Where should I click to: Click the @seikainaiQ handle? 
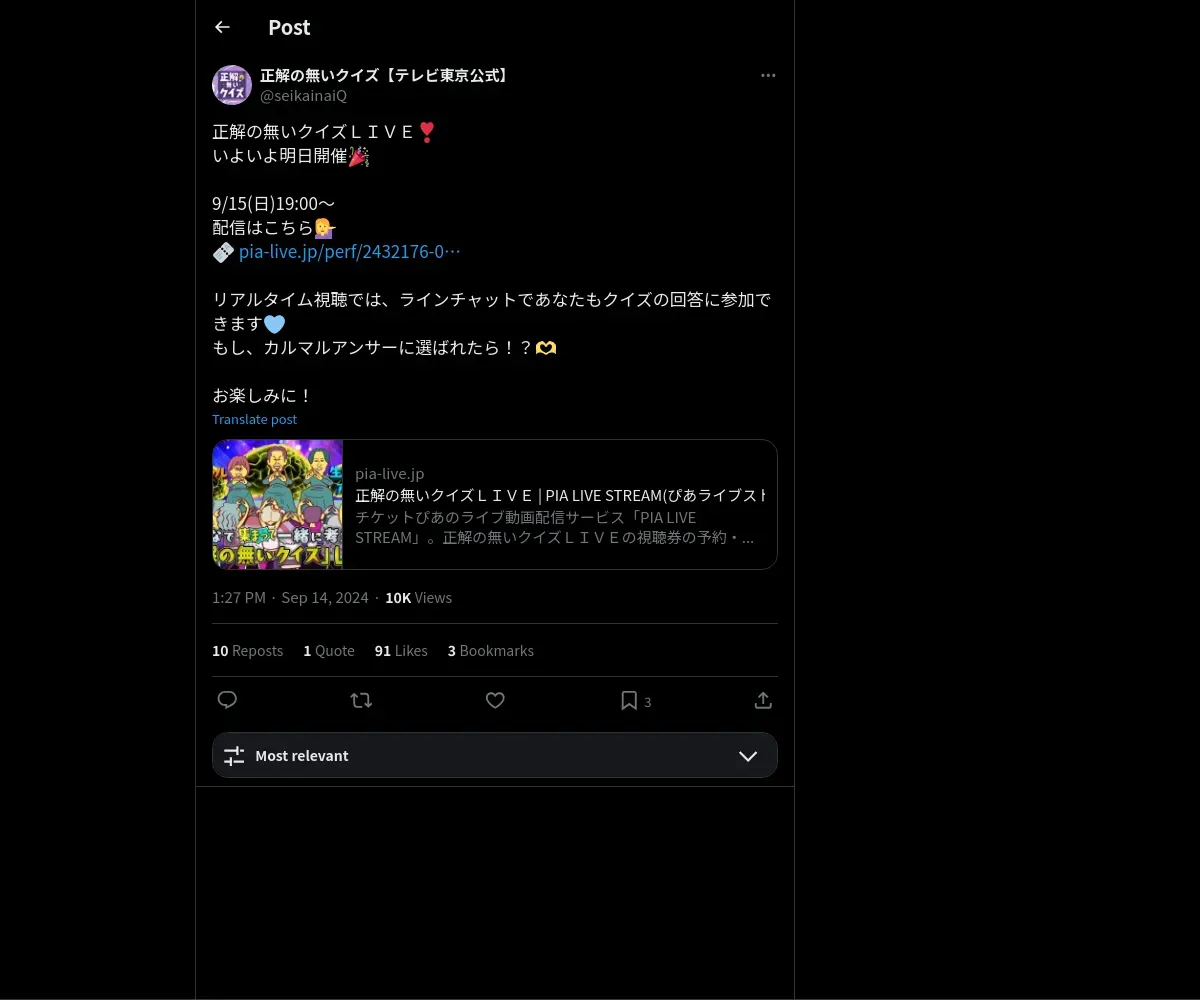[303, 96]
